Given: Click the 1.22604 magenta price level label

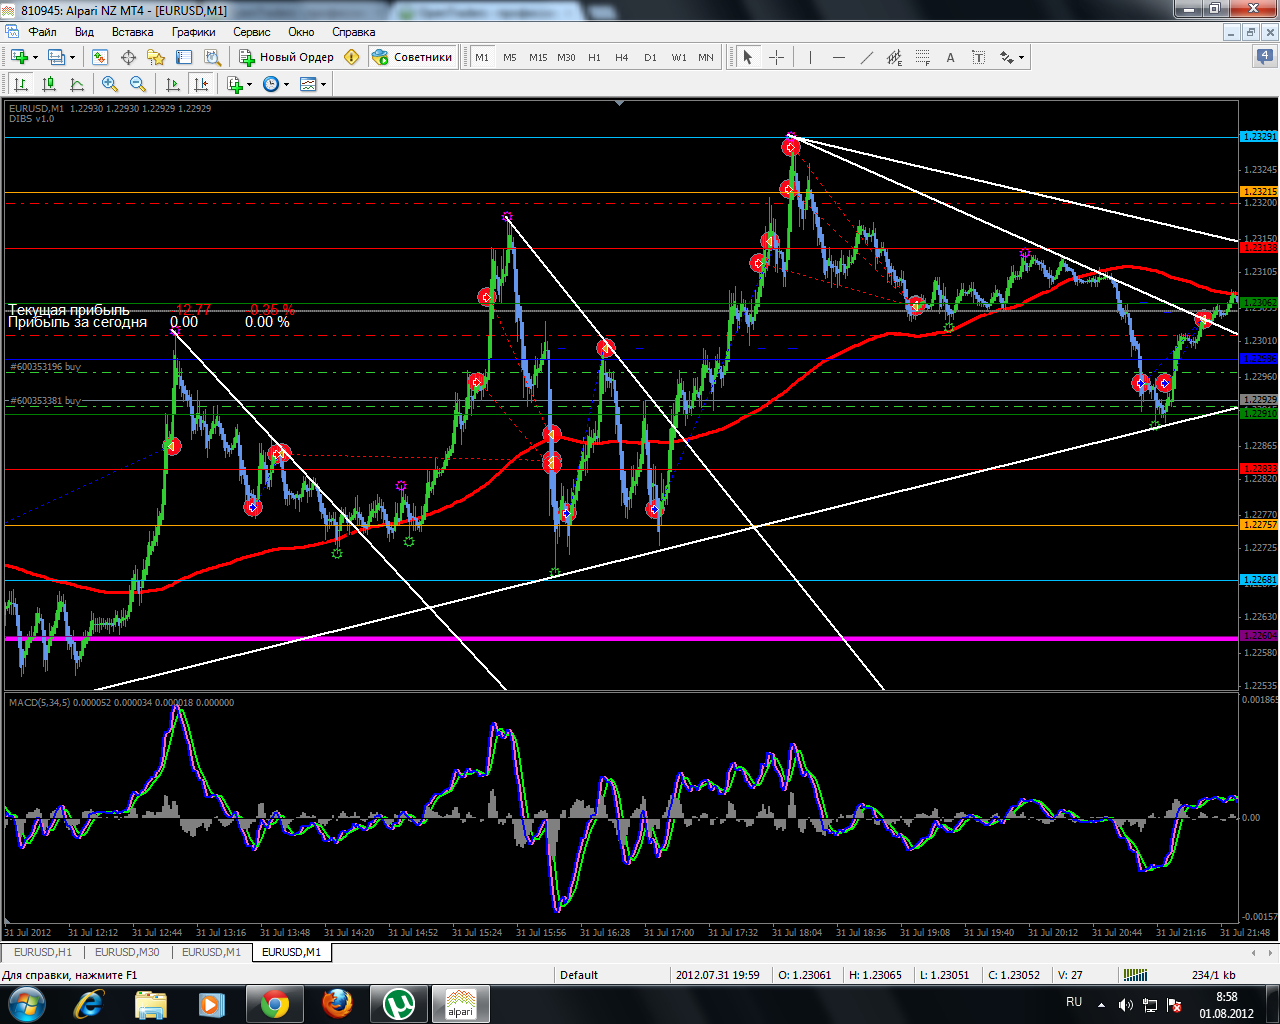Looking at the screenshot, I should pos(1258,636).
